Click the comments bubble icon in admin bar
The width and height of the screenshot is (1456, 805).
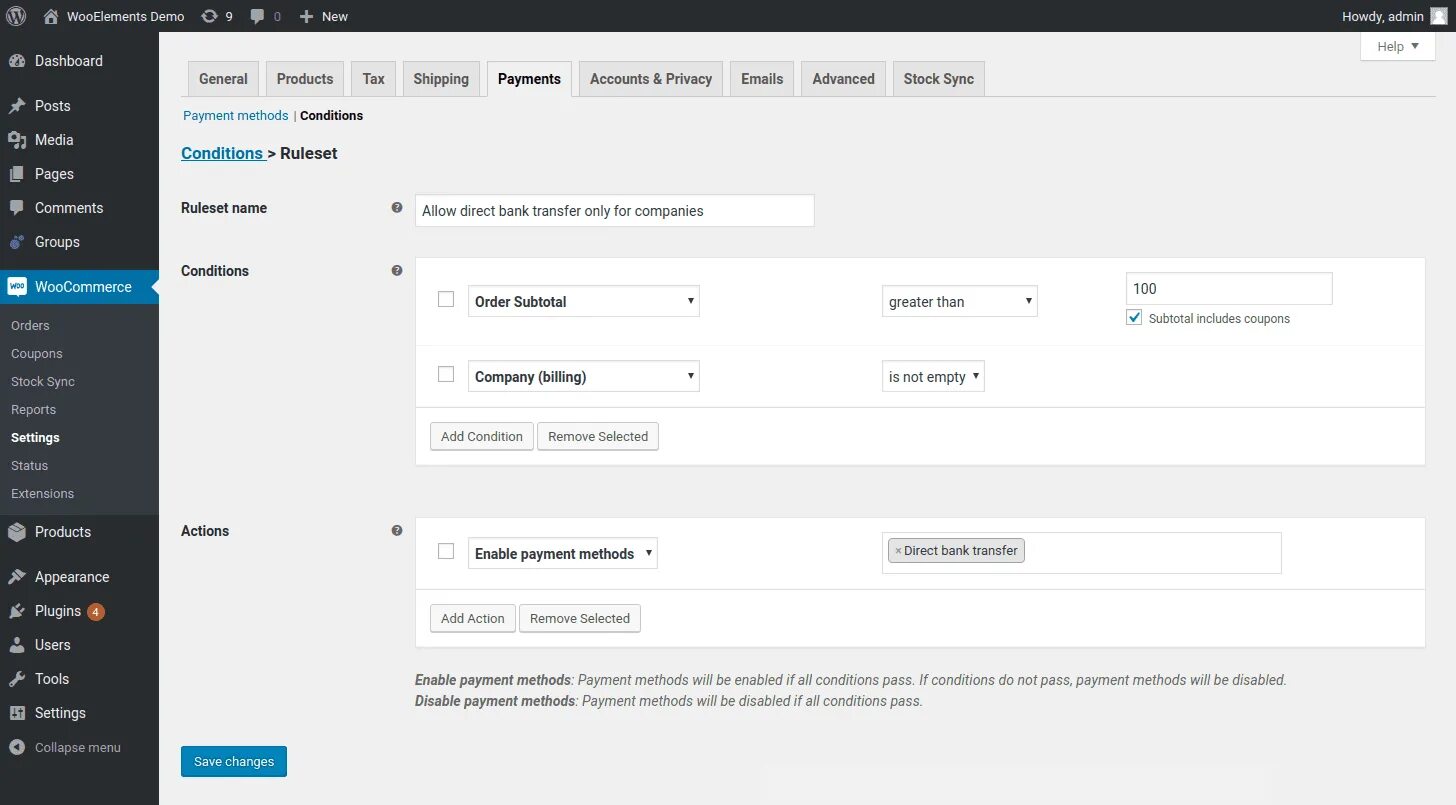tap(258, 16)
